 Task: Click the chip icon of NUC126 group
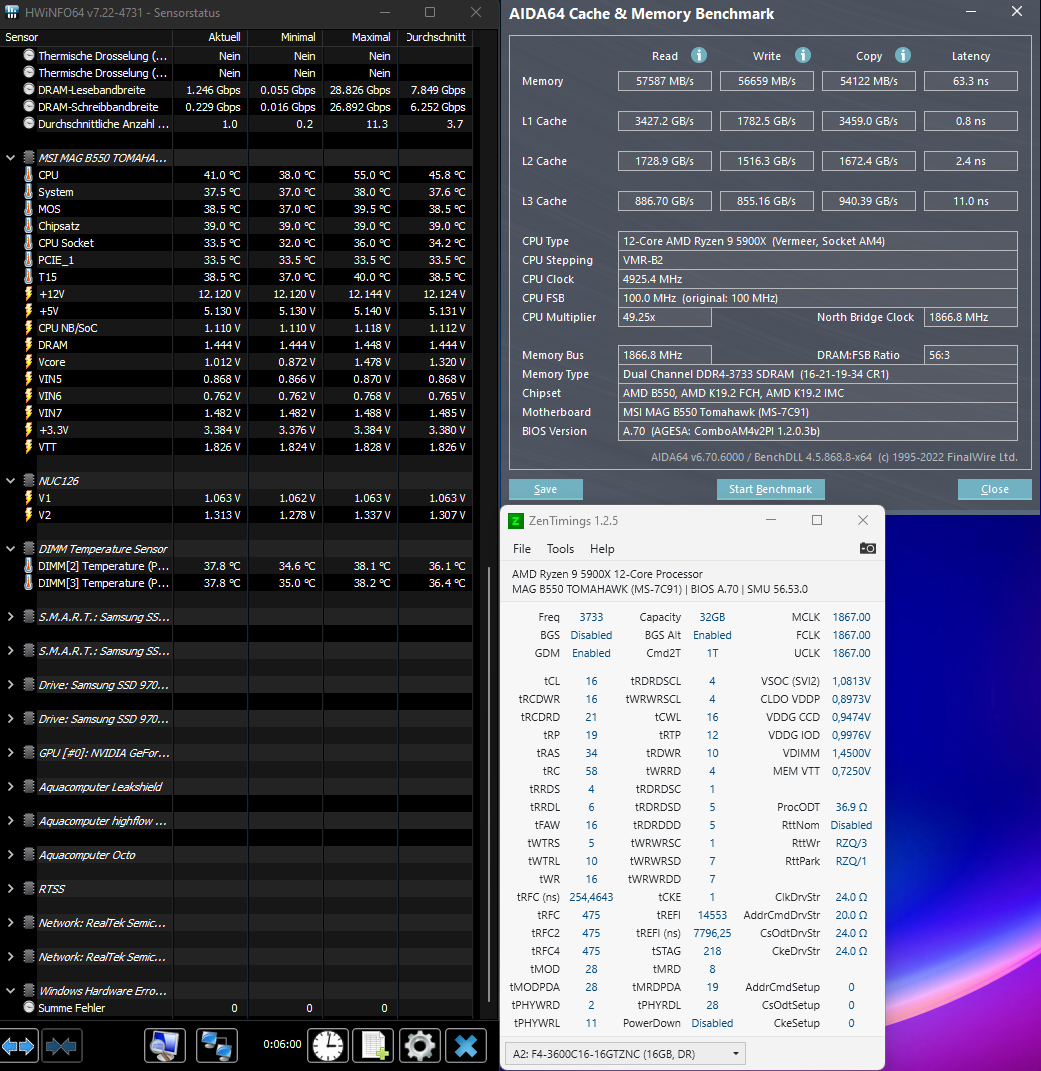click(29, 481)
